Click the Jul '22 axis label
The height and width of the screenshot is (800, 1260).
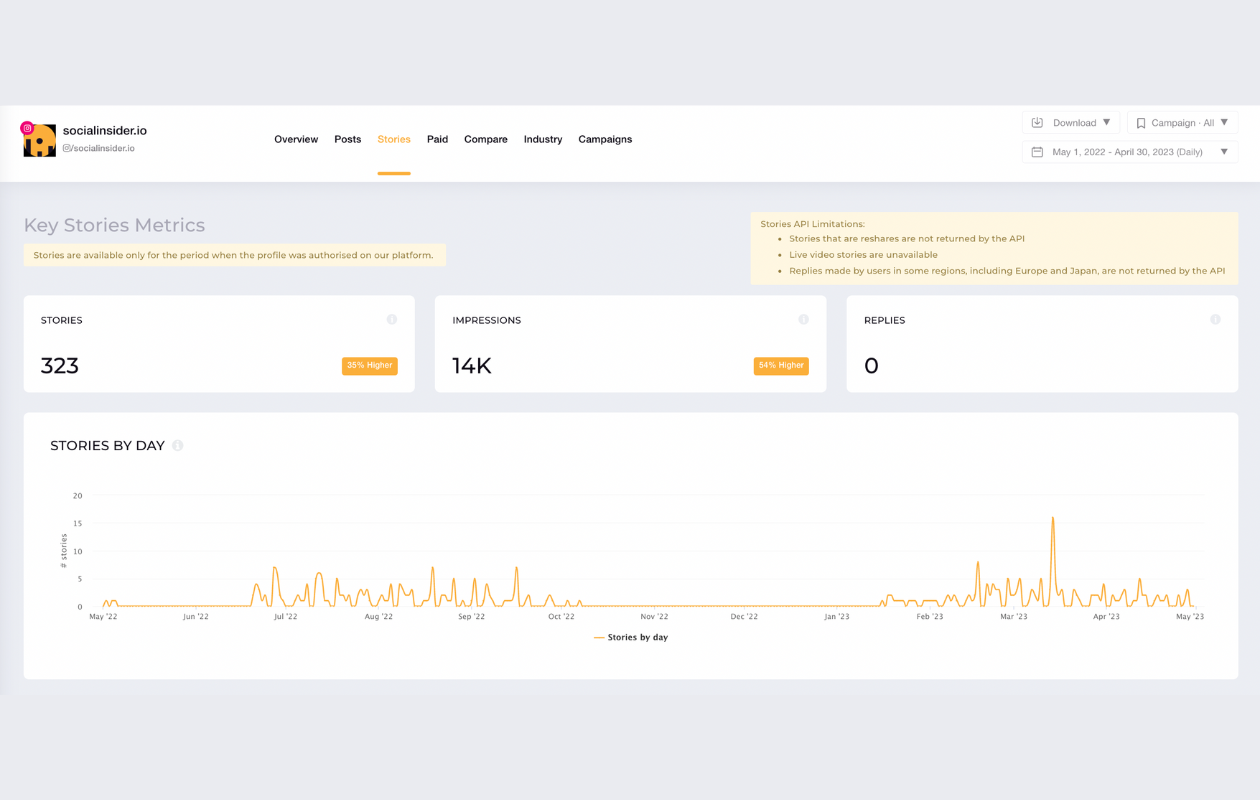[285, 617]
